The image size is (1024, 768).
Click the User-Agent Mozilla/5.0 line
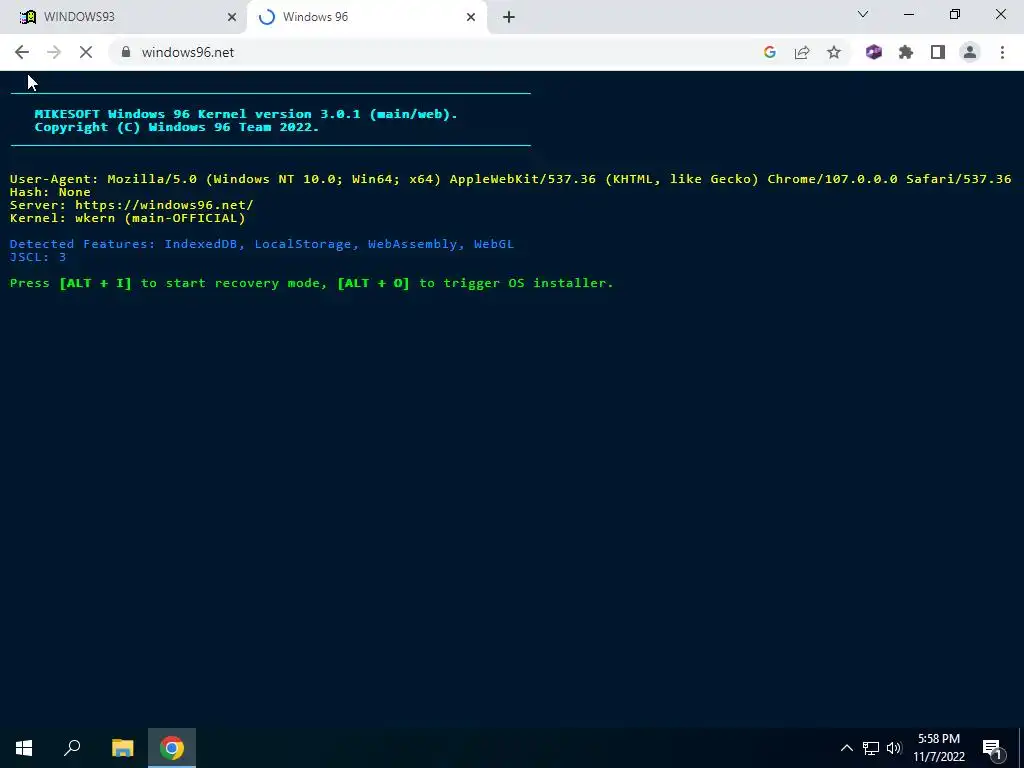[510, 178]
